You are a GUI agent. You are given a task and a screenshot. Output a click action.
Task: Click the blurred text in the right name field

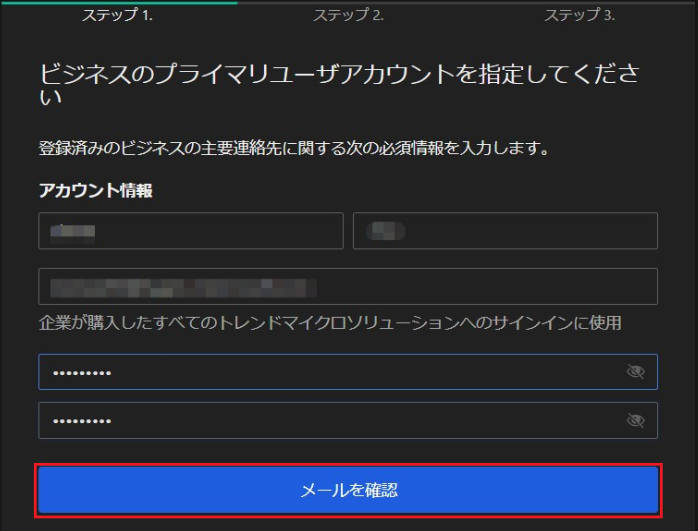coord(384,231)
